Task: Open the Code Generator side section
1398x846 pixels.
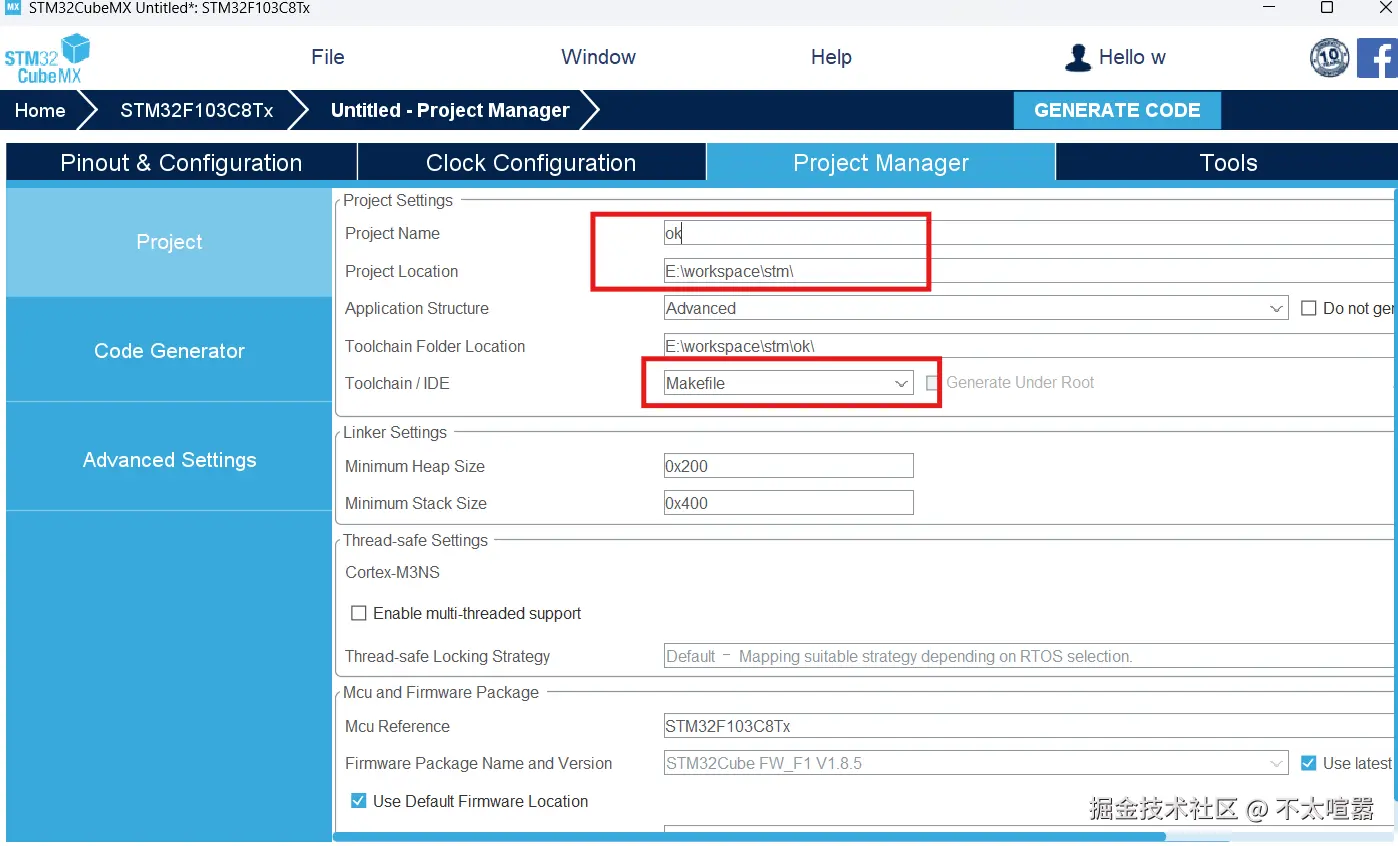Action: tap(169, 351)
